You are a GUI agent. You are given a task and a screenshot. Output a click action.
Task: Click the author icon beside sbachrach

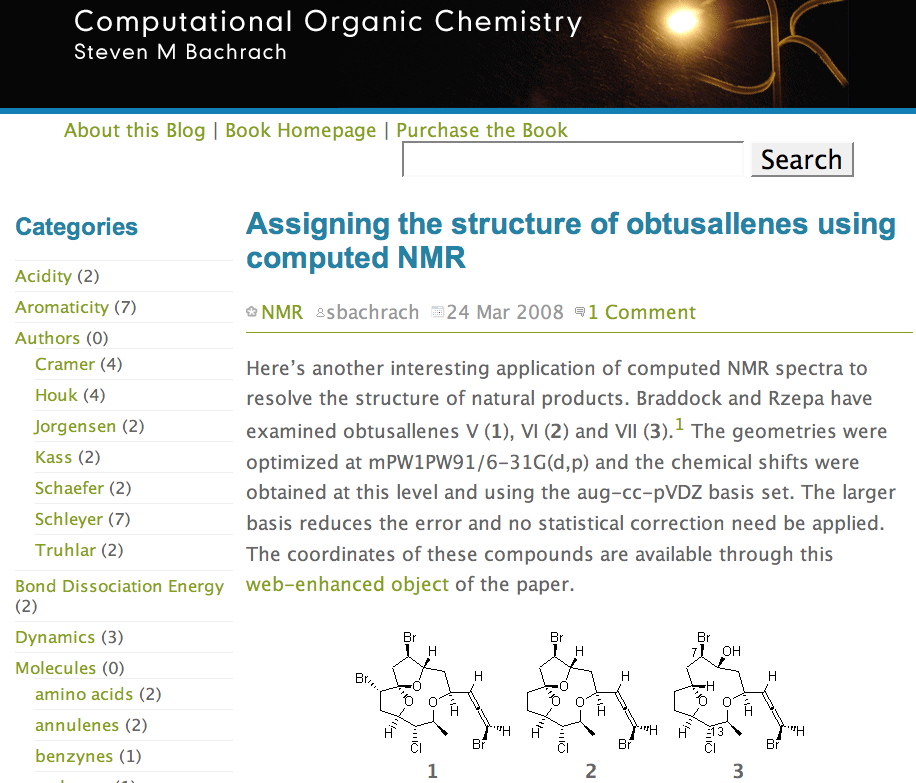pos(320,313)
